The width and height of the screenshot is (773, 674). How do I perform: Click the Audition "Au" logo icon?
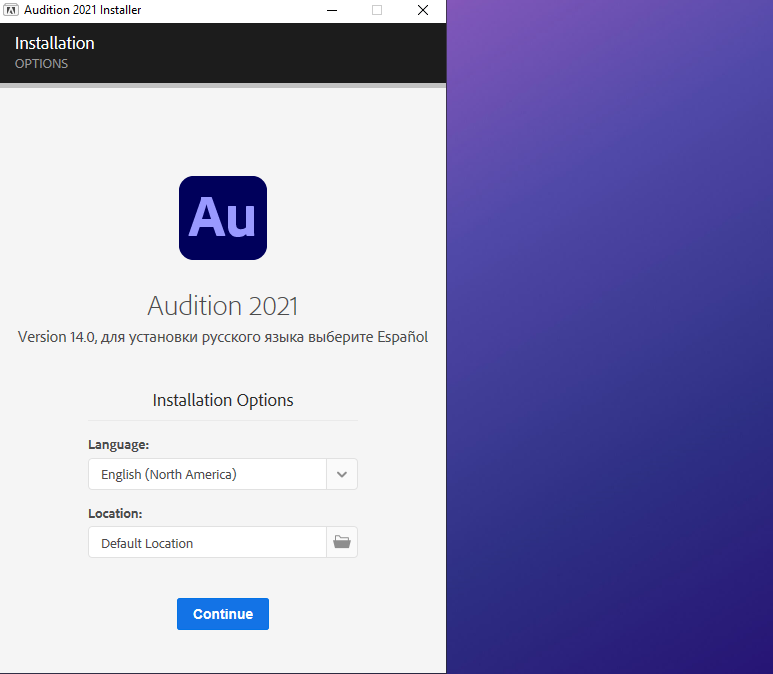(x=222, y=218)
